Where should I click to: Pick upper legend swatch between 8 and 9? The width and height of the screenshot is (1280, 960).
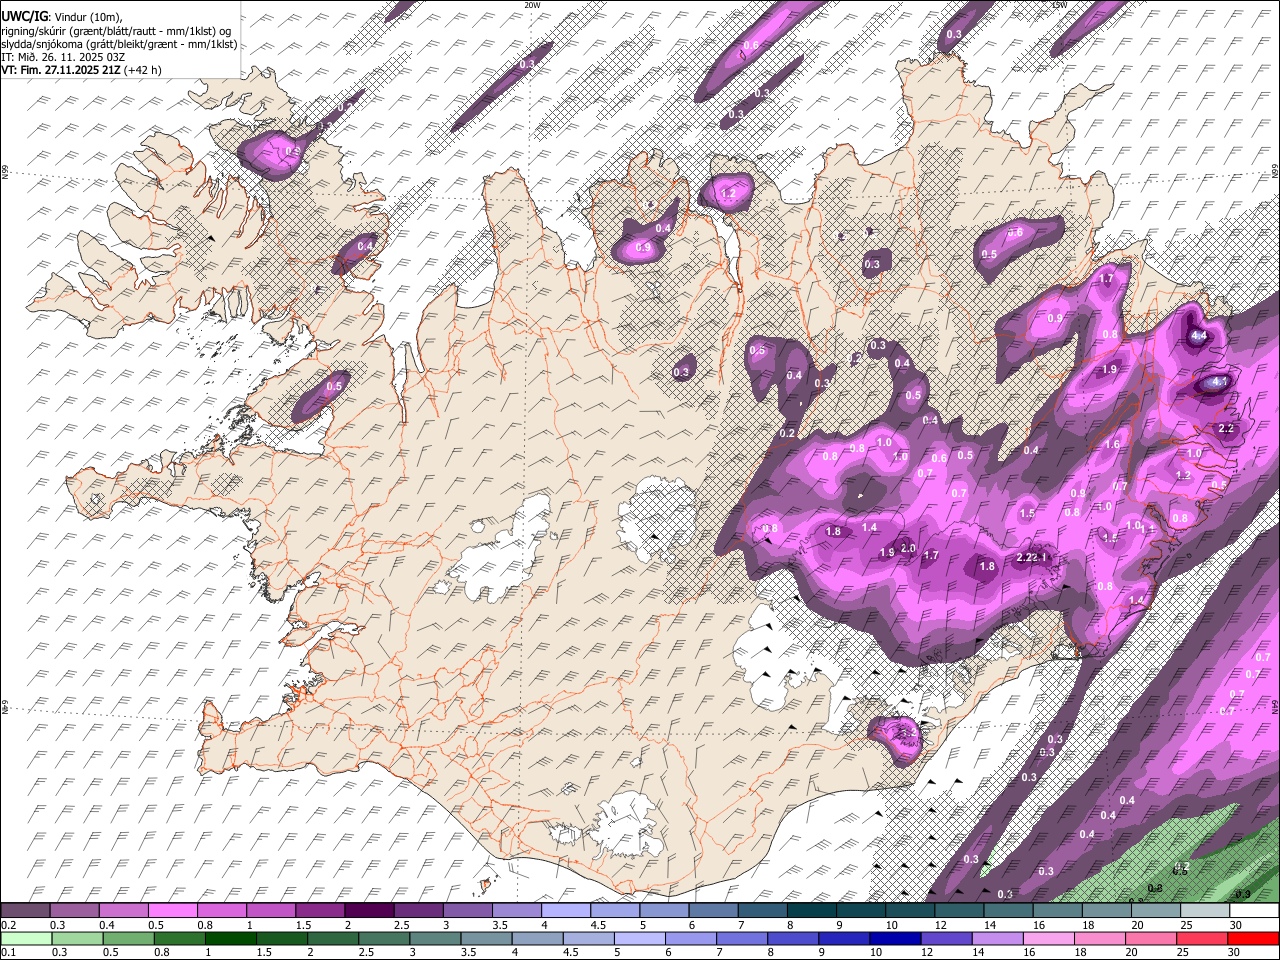pos(812,911)
